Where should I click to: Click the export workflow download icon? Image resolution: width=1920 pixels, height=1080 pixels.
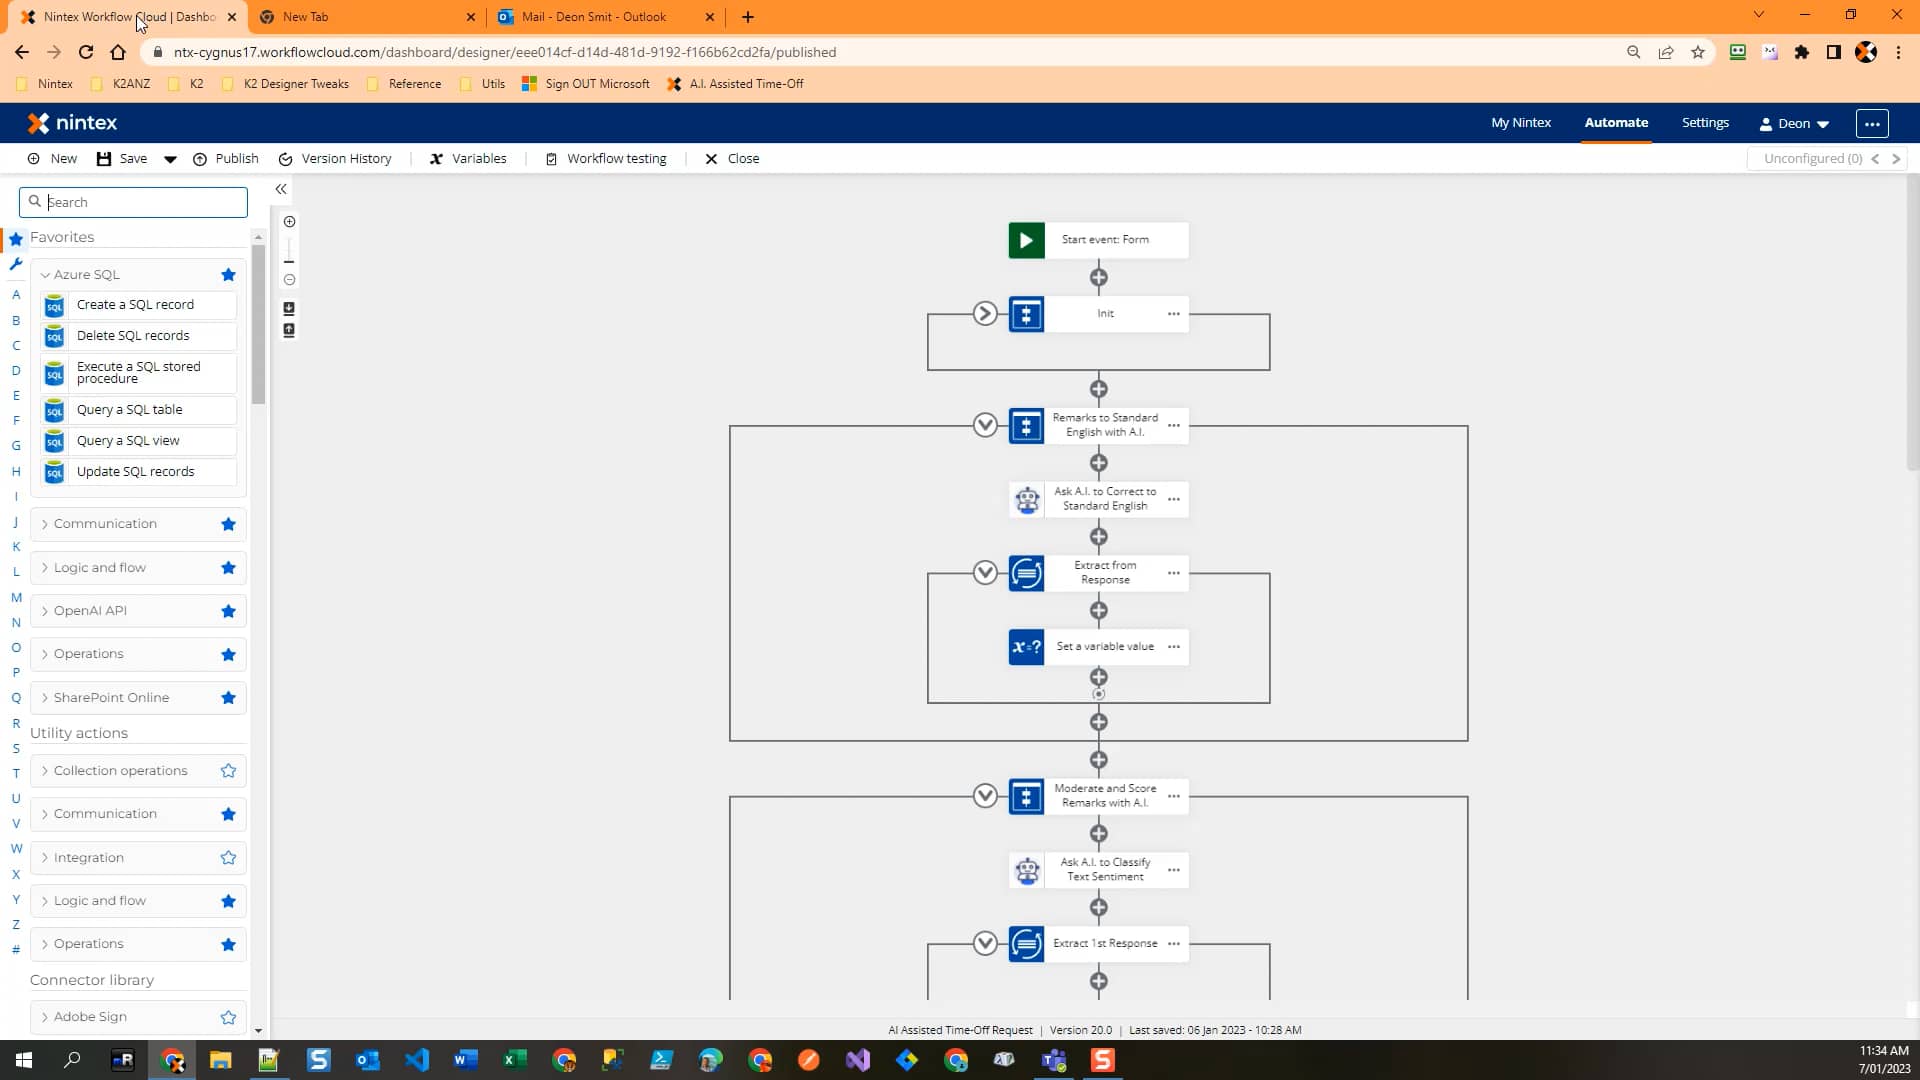point(289,309)
